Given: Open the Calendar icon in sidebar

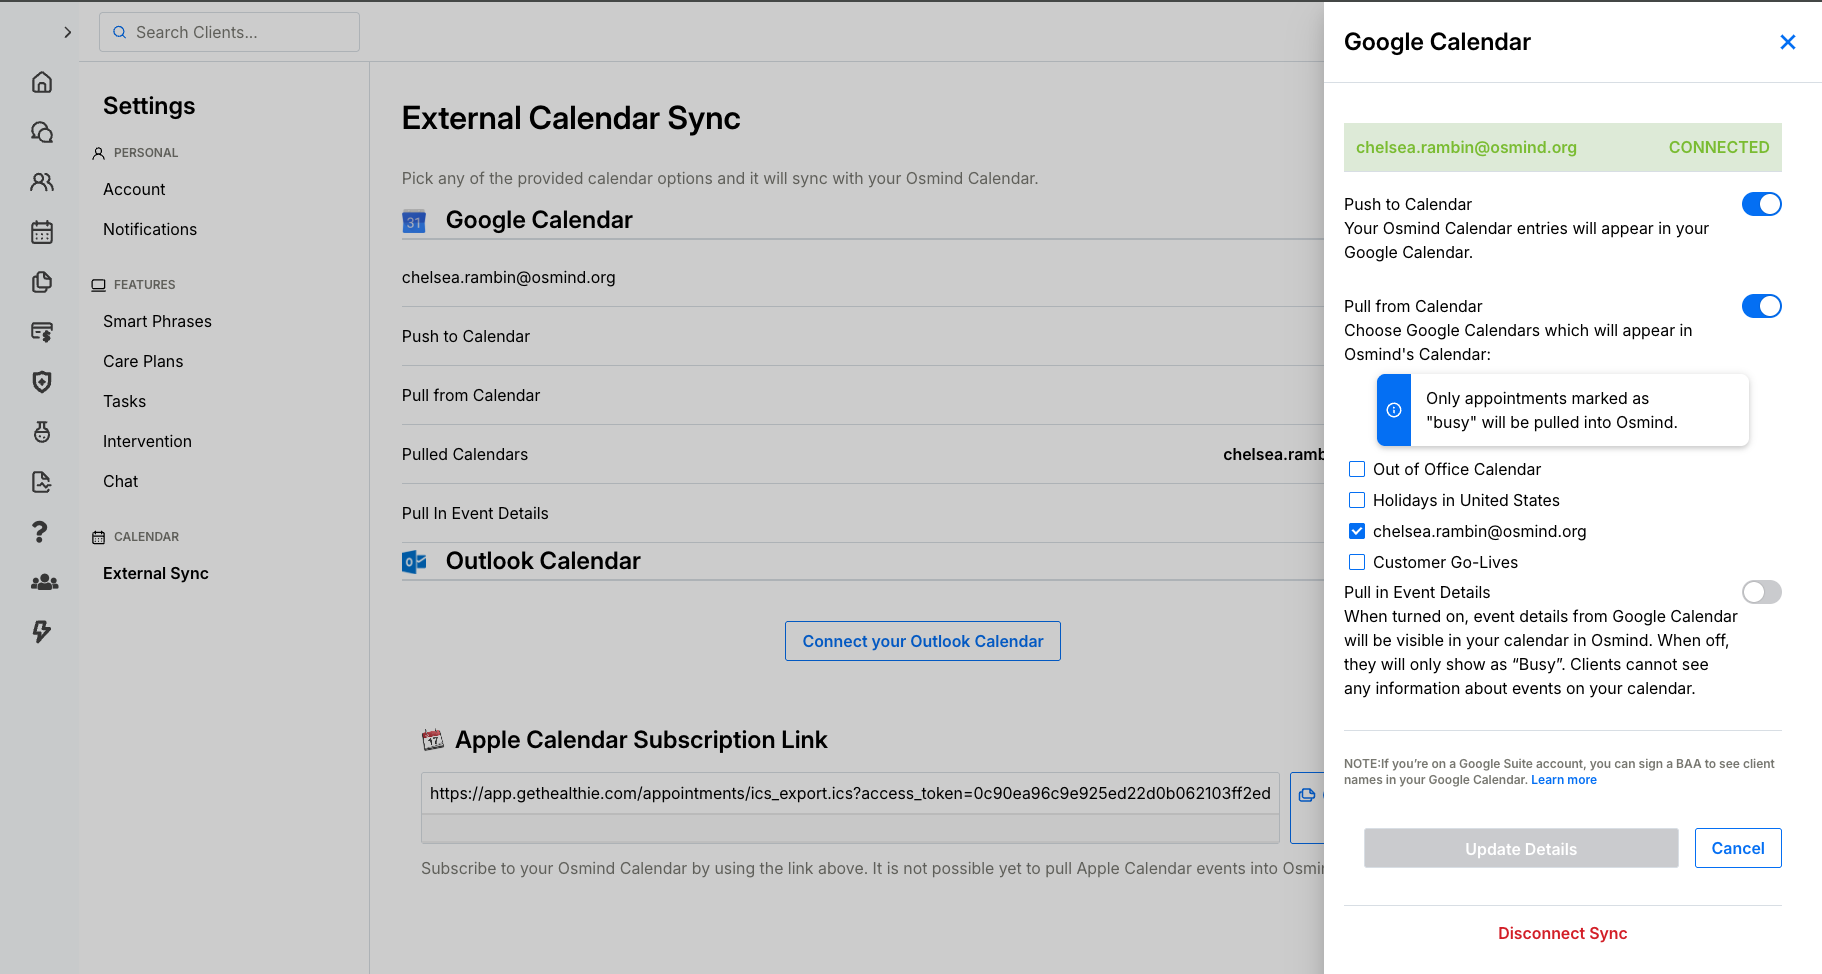Looking at the screenshot, I should [42, 232].
